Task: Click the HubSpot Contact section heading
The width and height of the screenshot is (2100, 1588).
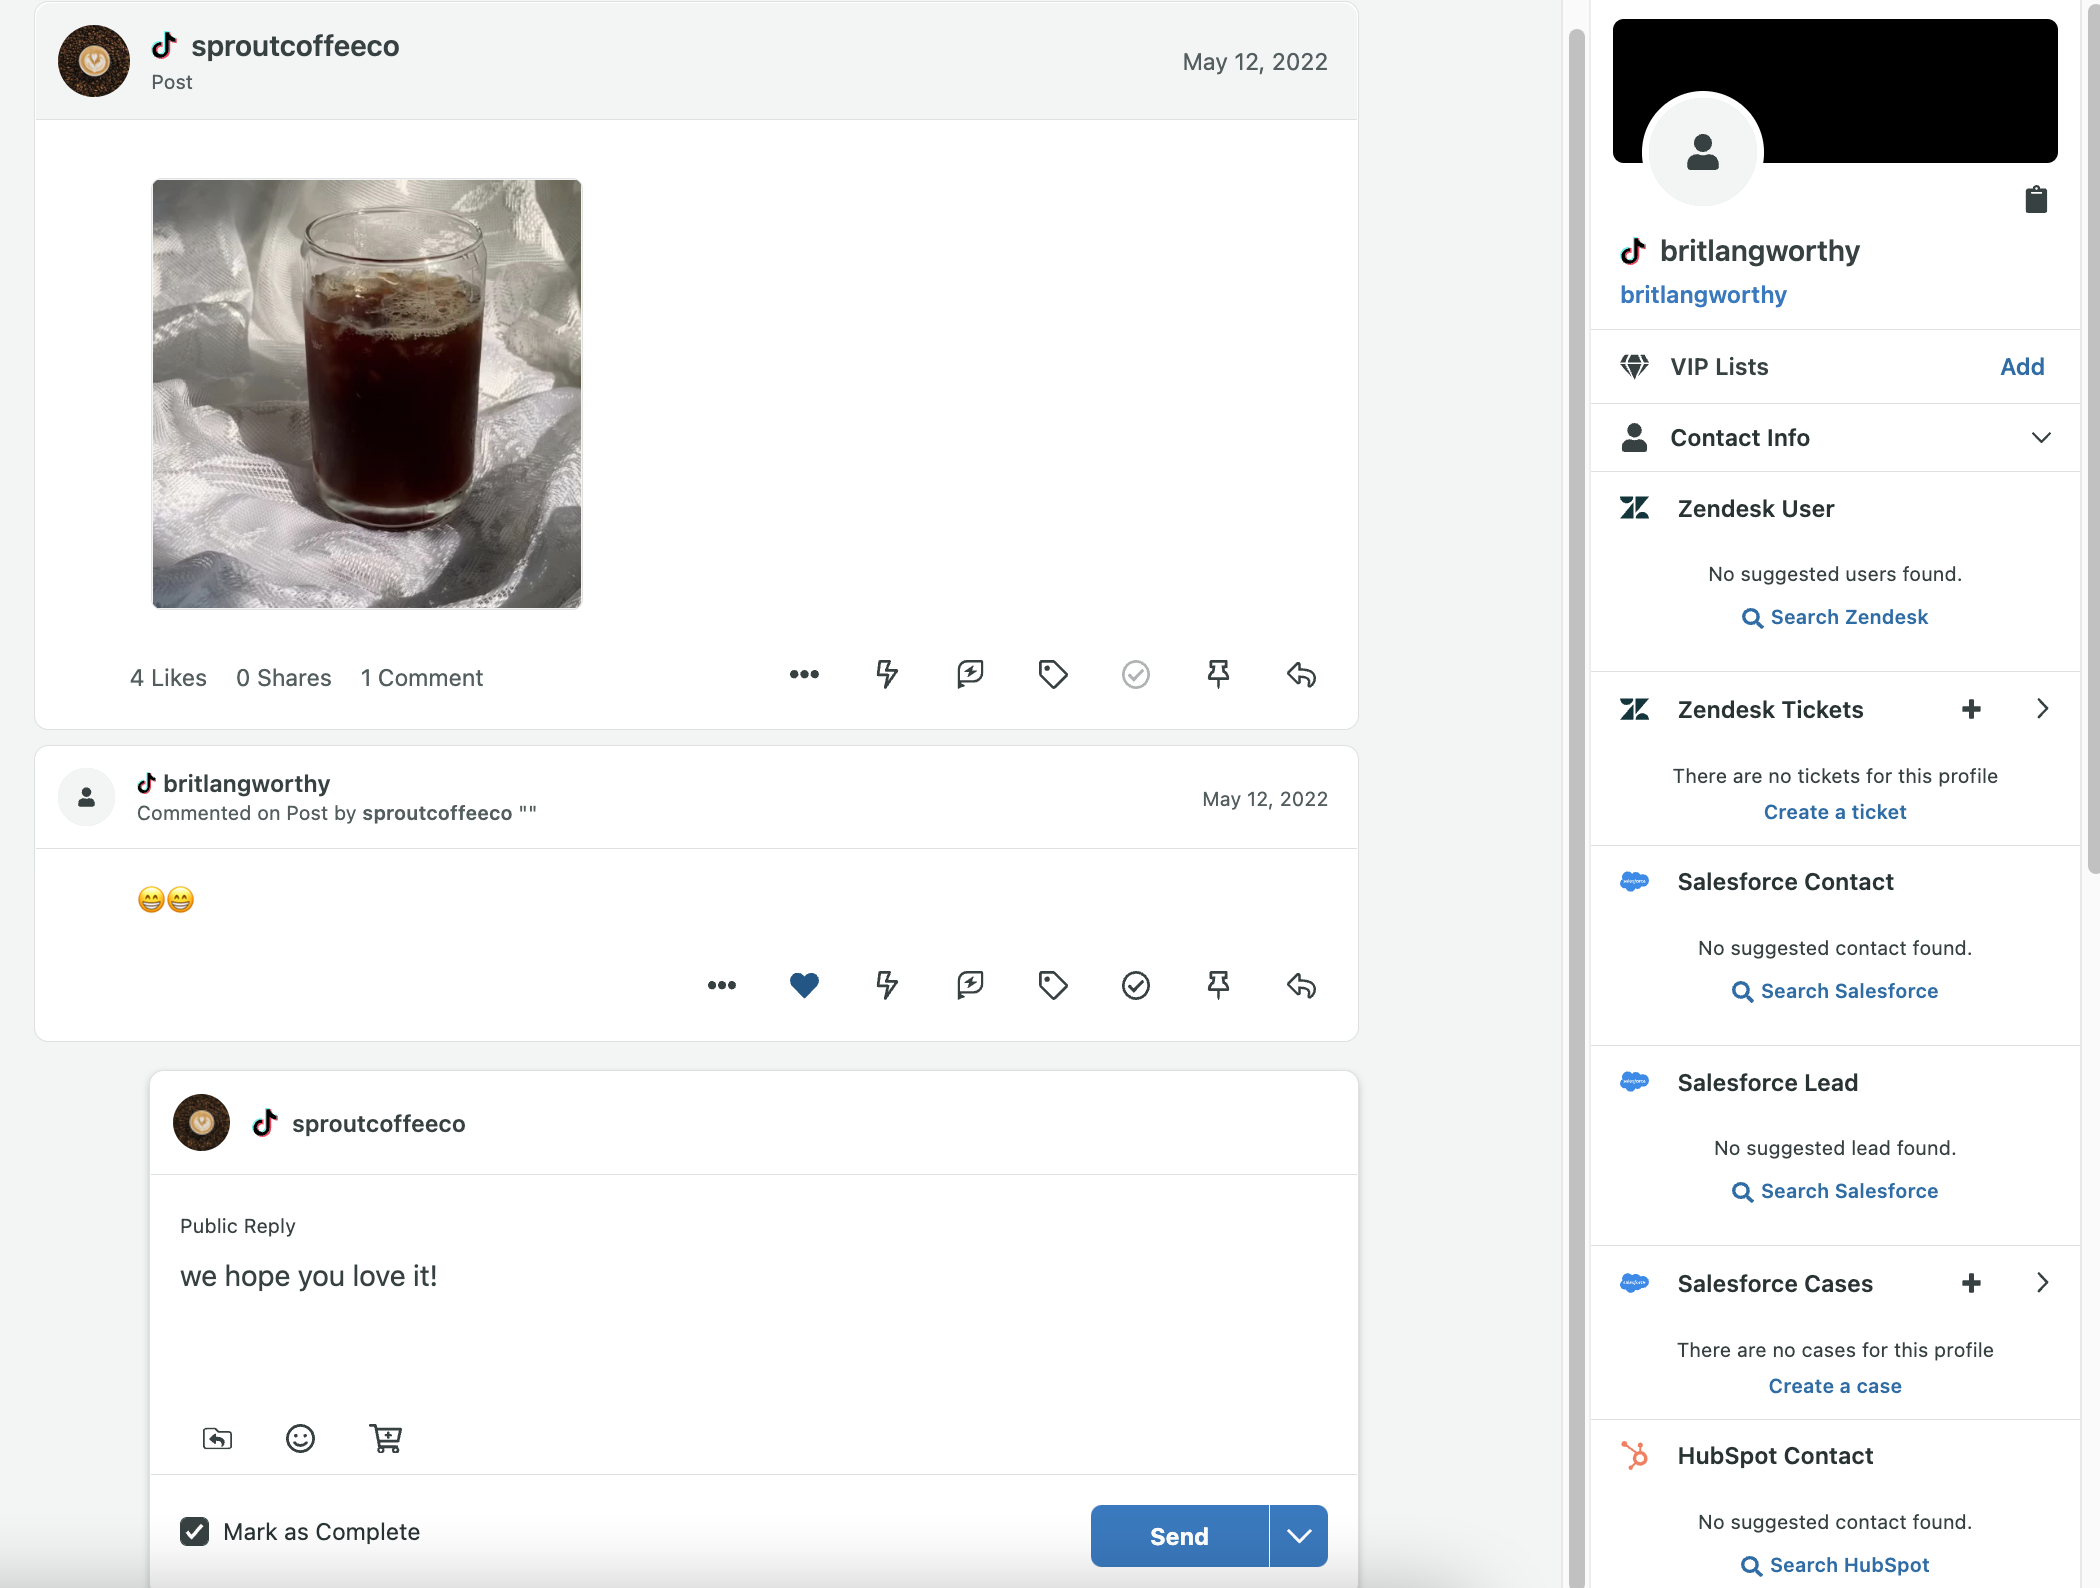Action: [1775, 1456]
